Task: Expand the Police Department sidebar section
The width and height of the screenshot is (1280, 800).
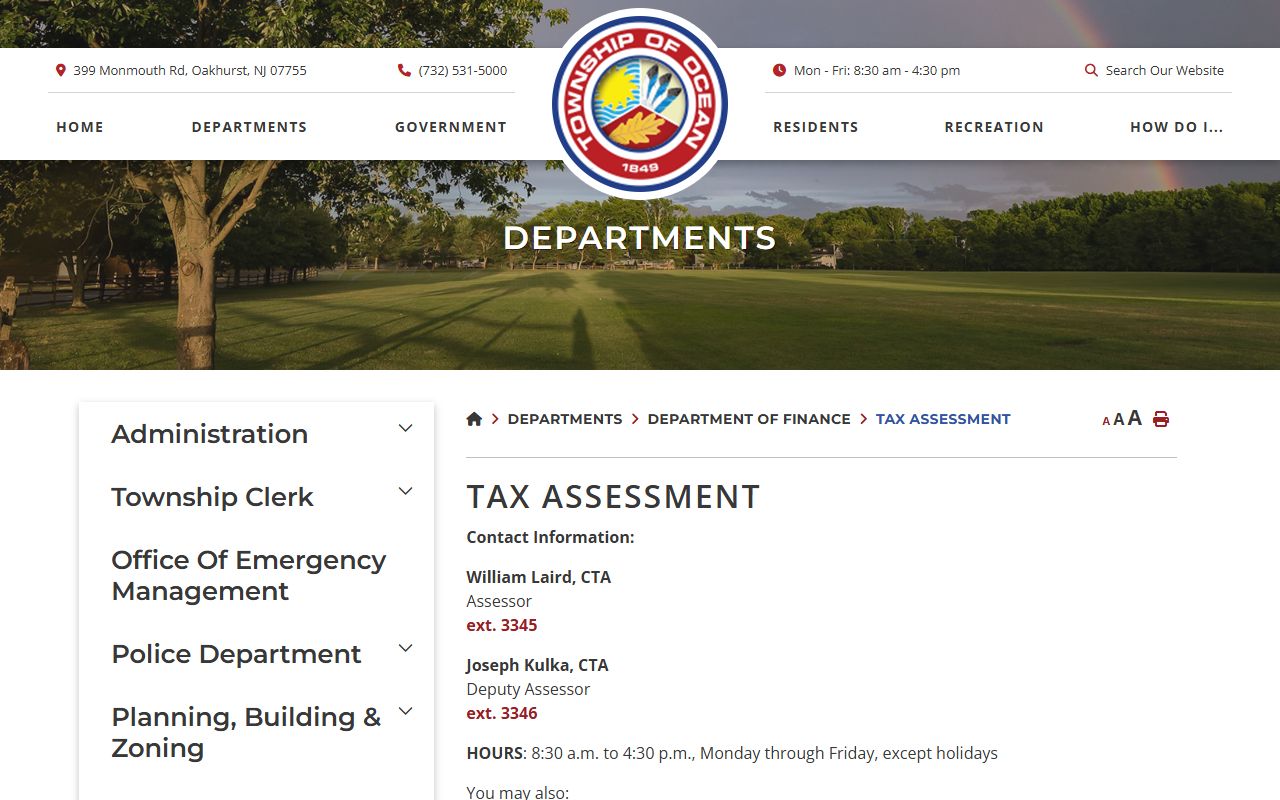Action: (405, 648)
